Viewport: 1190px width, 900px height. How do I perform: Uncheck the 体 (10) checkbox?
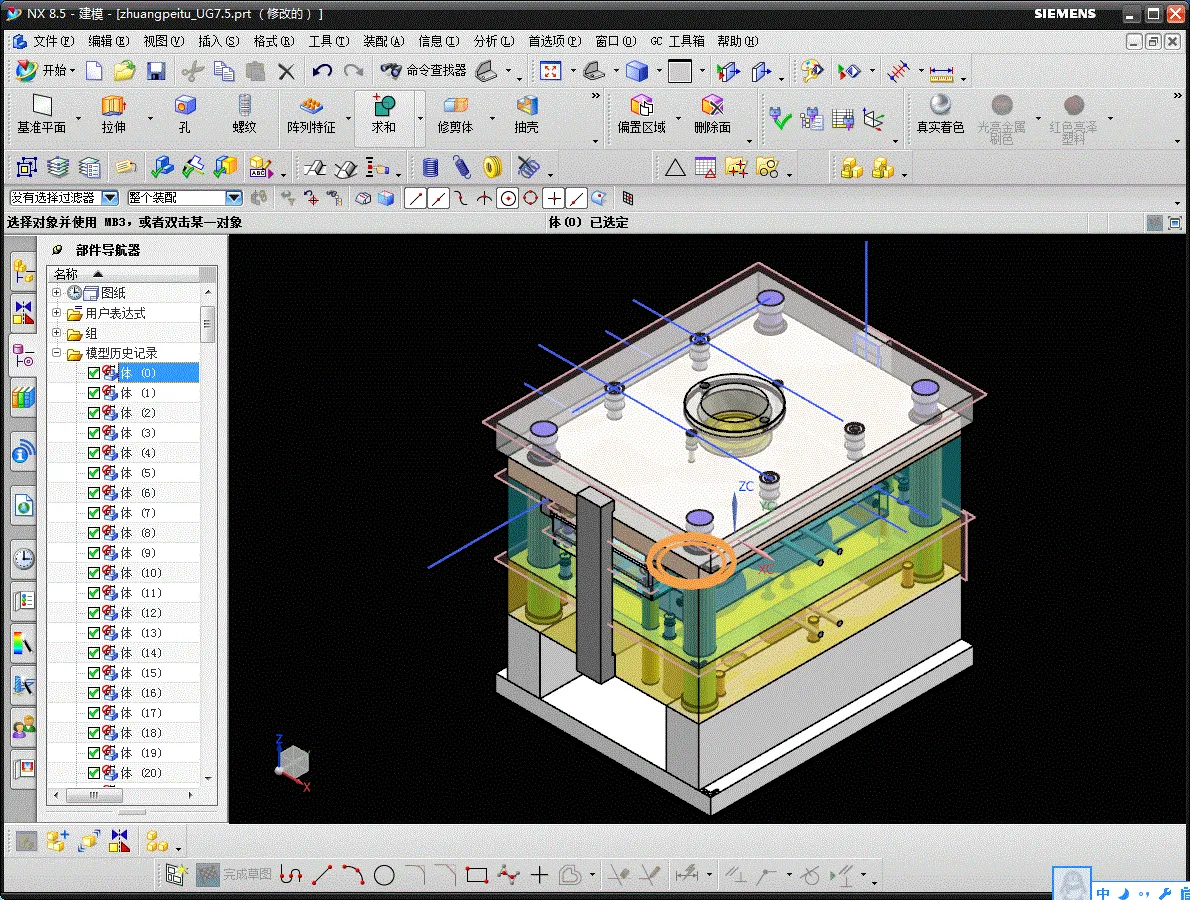(94, 573)
